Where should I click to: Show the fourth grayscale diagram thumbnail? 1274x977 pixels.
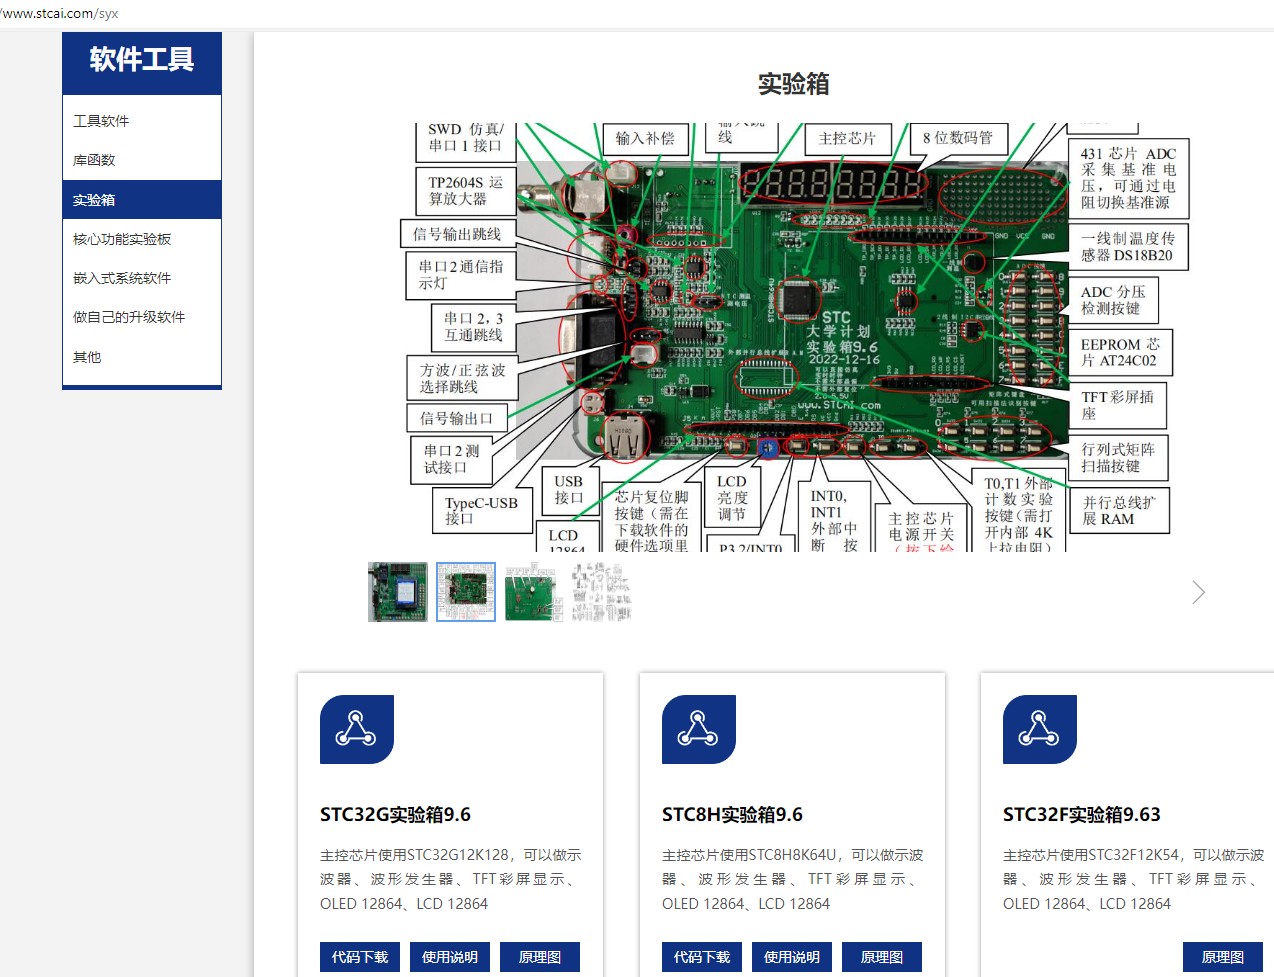tap(602, 592)
